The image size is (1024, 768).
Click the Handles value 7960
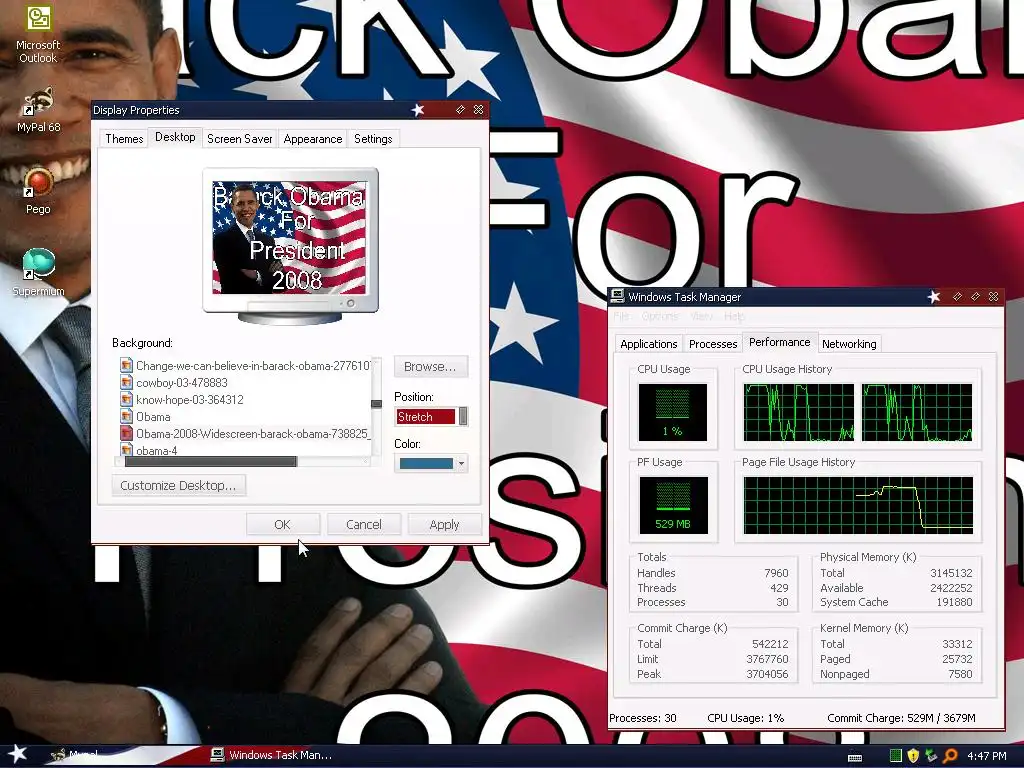[x=776, y=573]
